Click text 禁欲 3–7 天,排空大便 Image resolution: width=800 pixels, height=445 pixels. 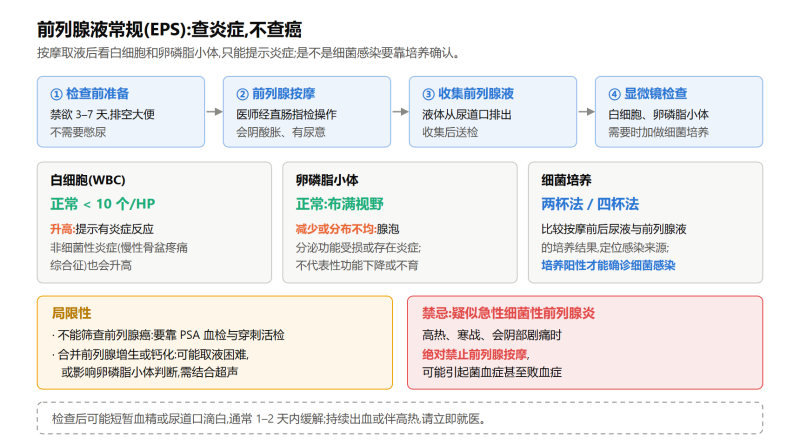click(x=103, y=114)
